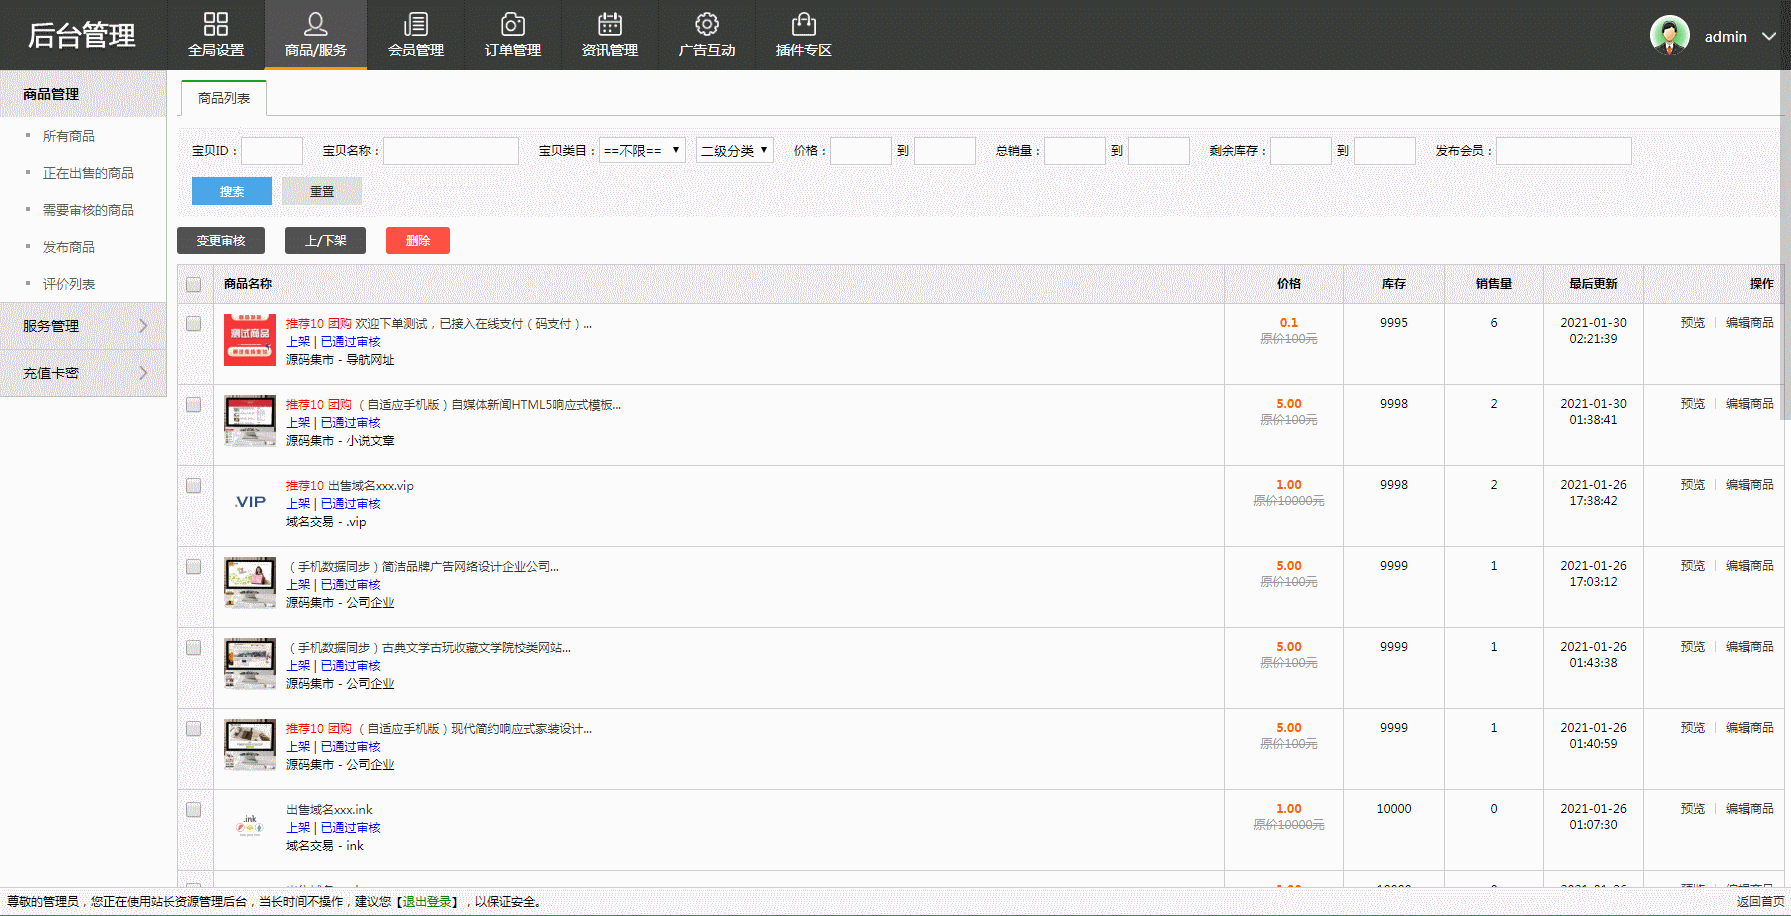Click the red 删除 button
The image size is (1791, 916).
(418, 240)
